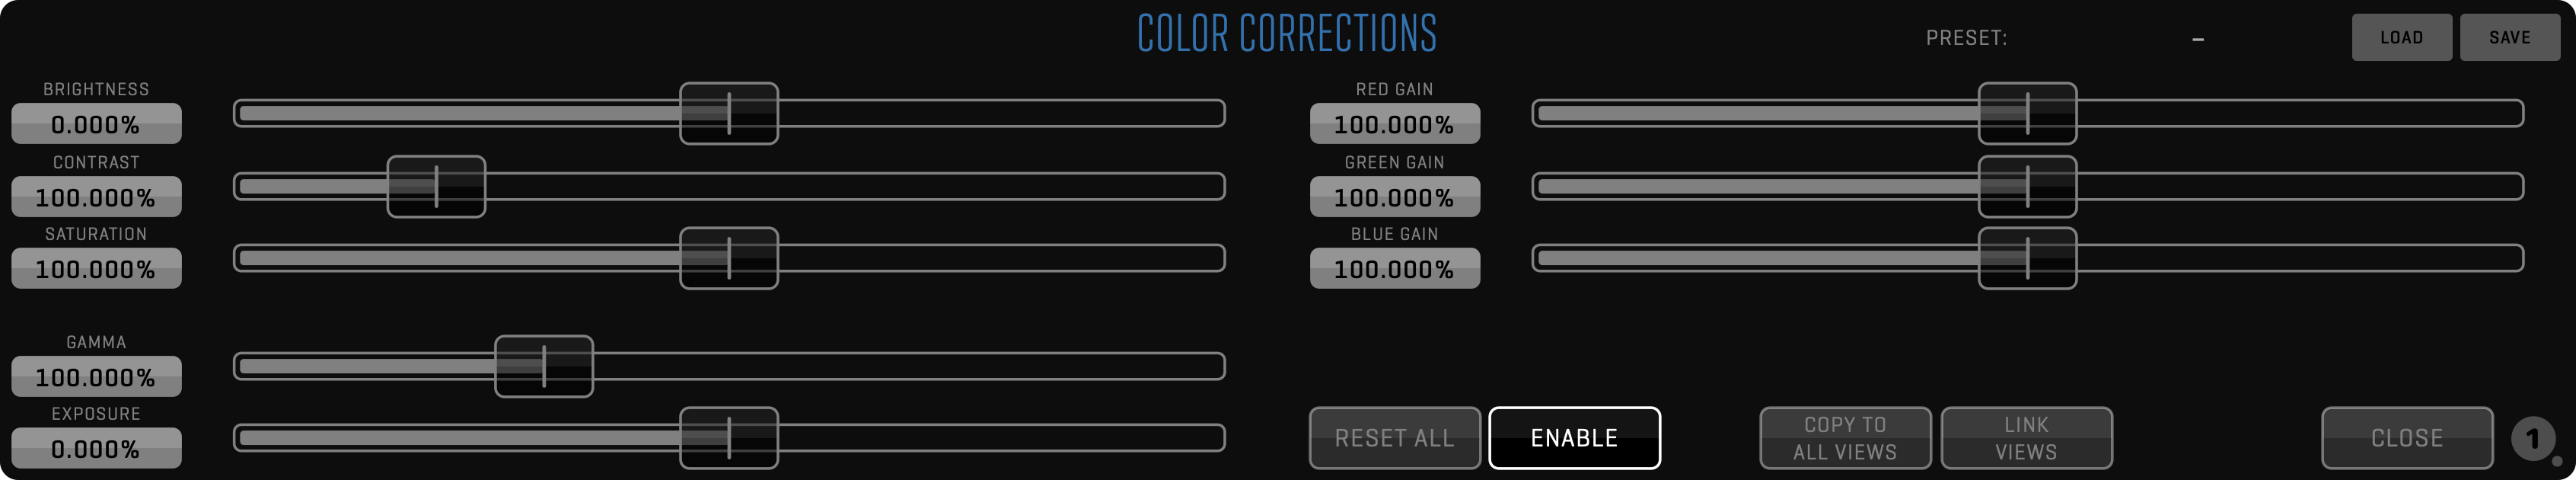Close the Color Corrections panel
Viewport: 2576px width, 480px height.
tap(2406, 438)
